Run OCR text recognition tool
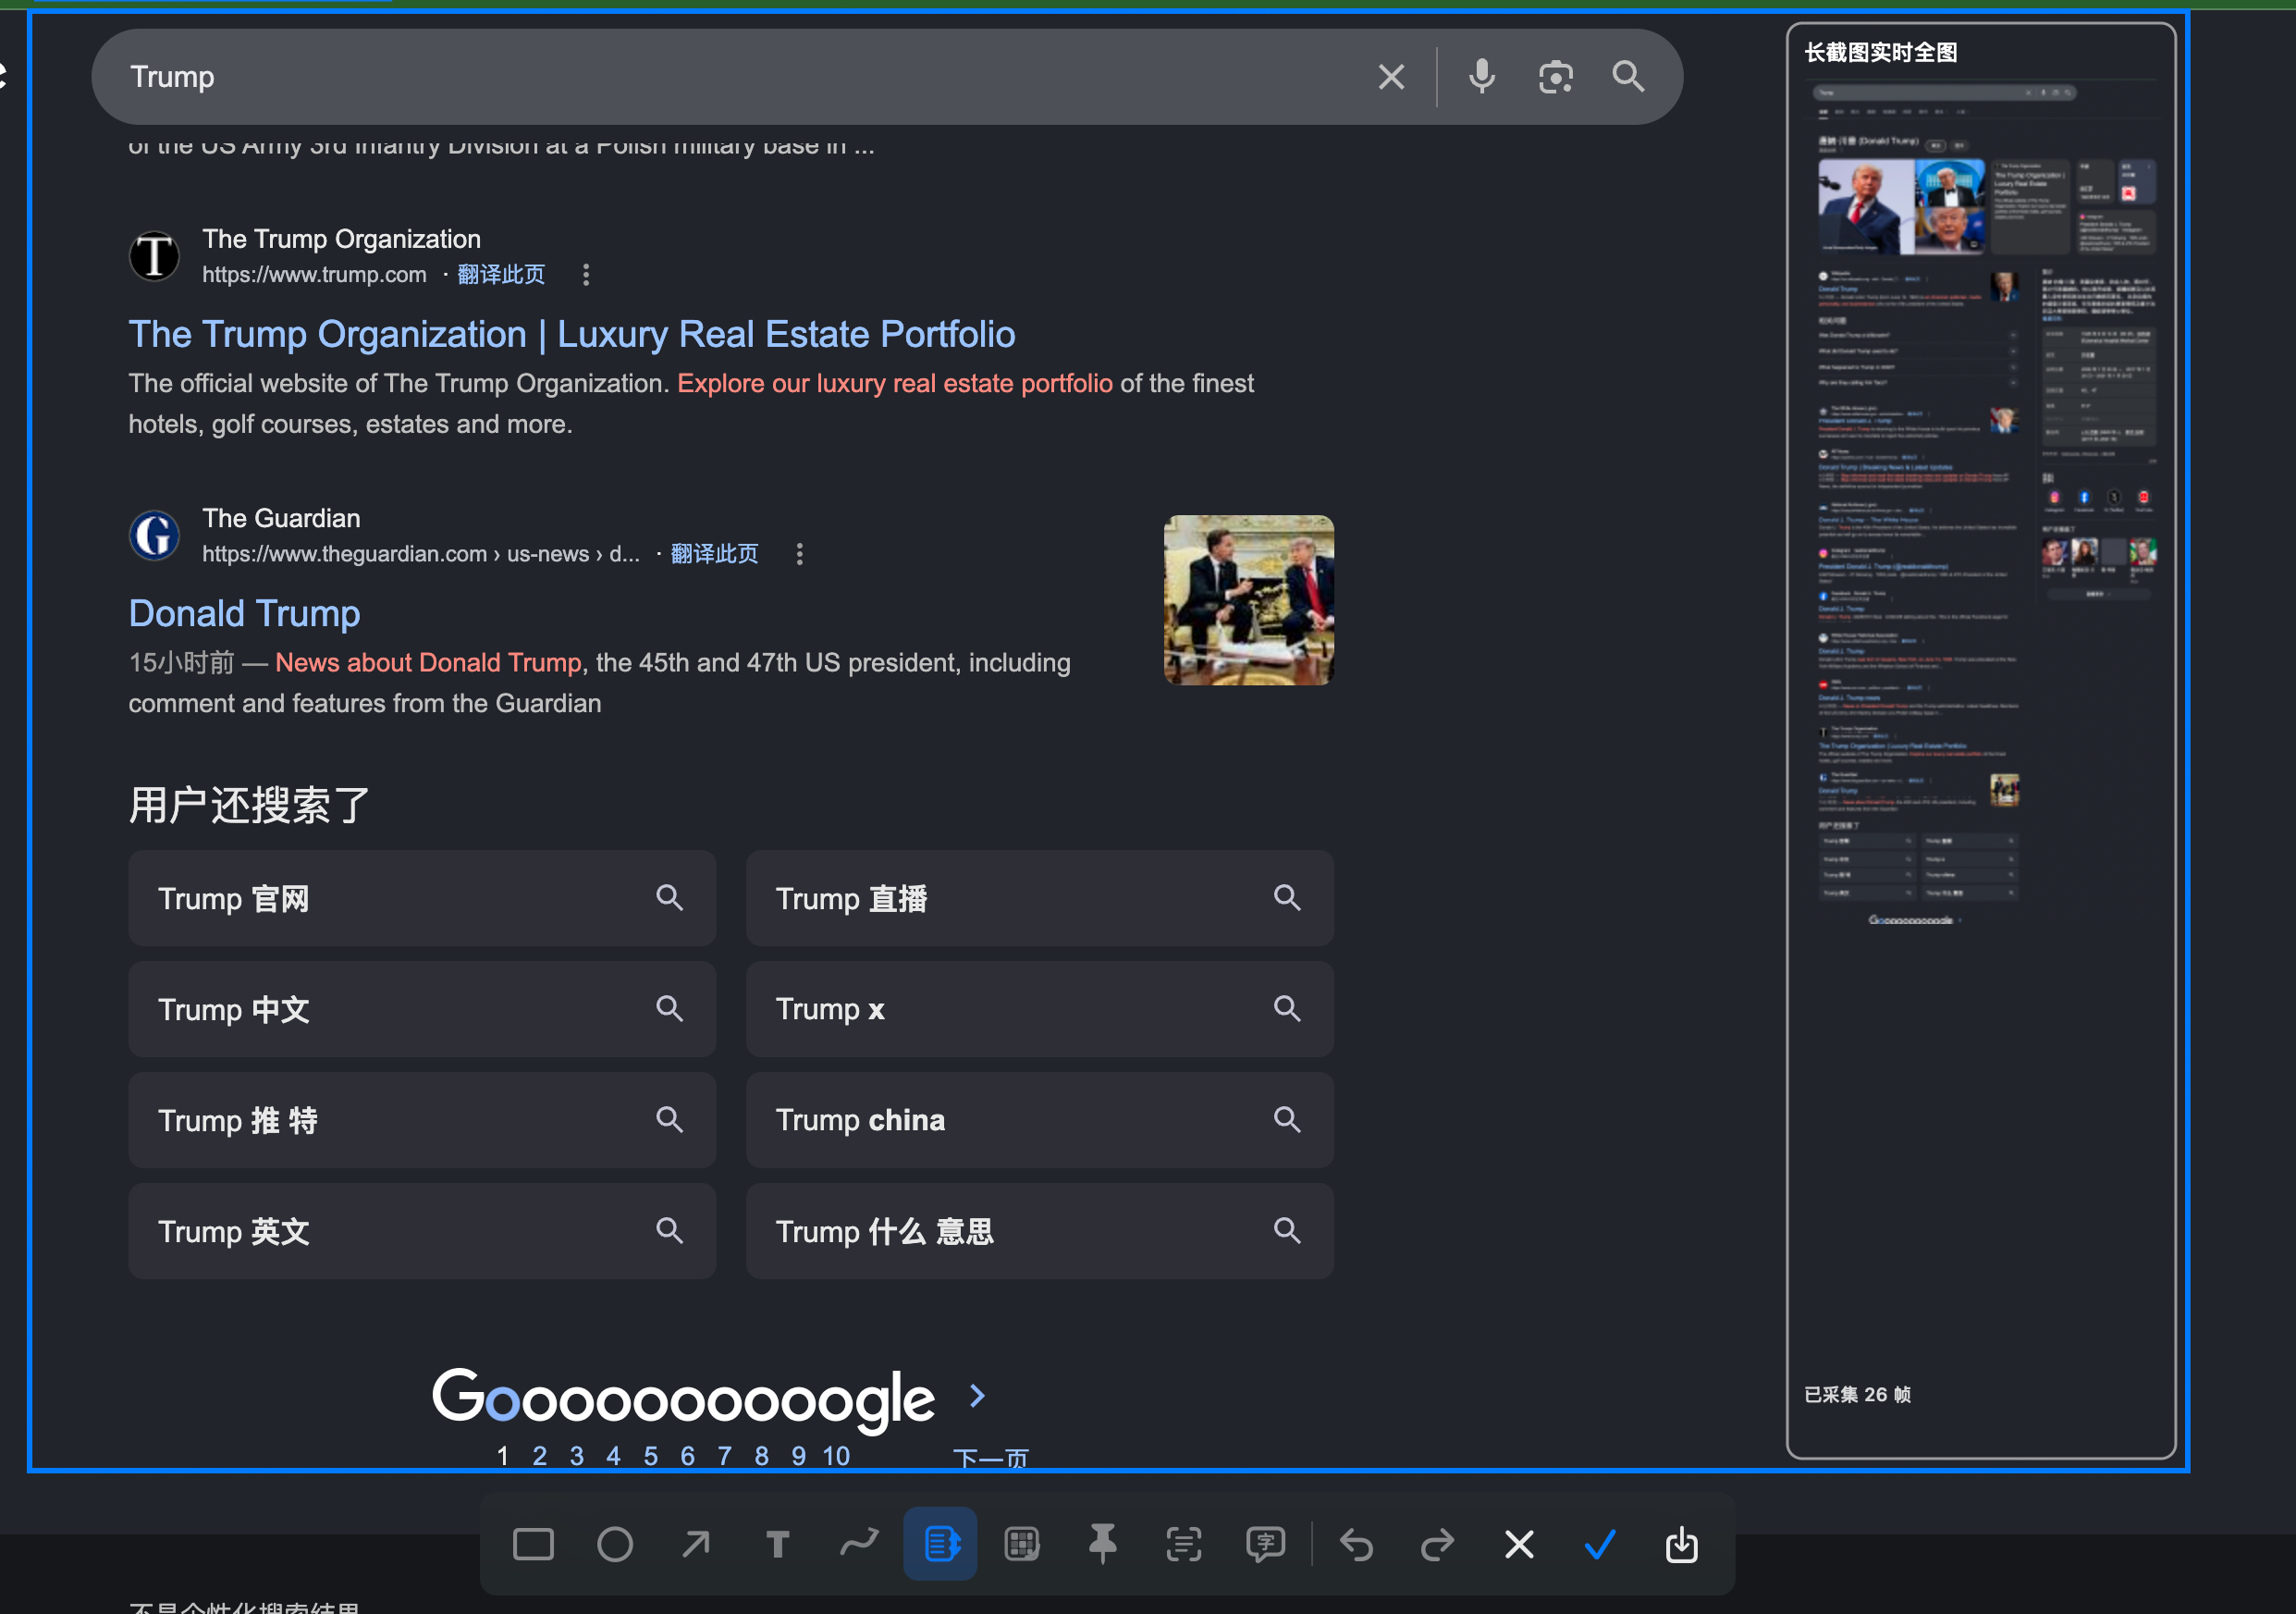Viewport: 2296px width, 1614px height. pos(1184,1544)
